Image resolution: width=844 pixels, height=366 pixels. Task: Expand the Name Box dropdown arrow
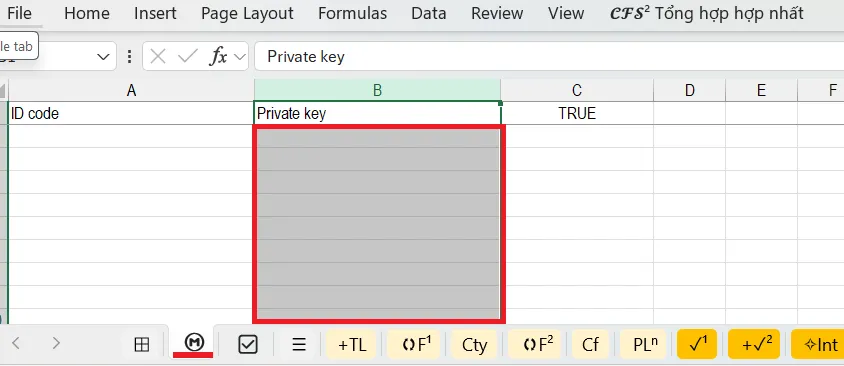[103, 57]
